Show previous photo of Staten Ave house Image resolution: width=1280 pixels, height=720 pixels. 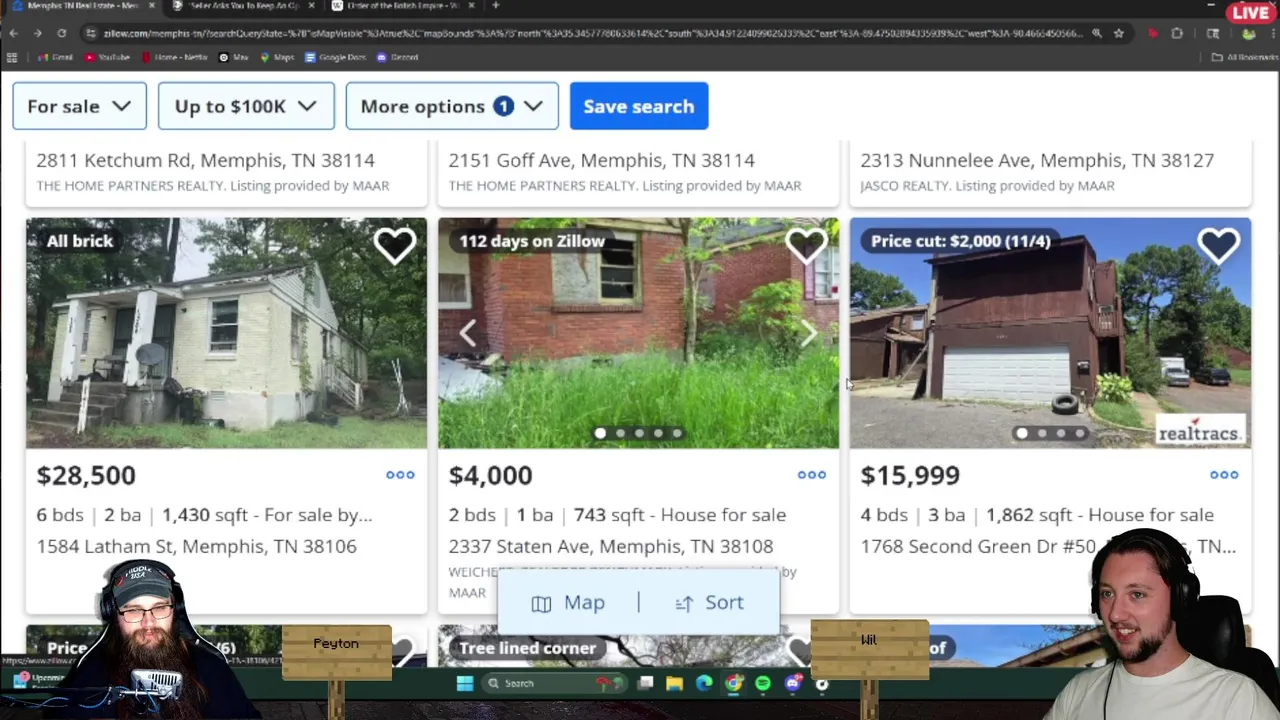click(468, 333)
